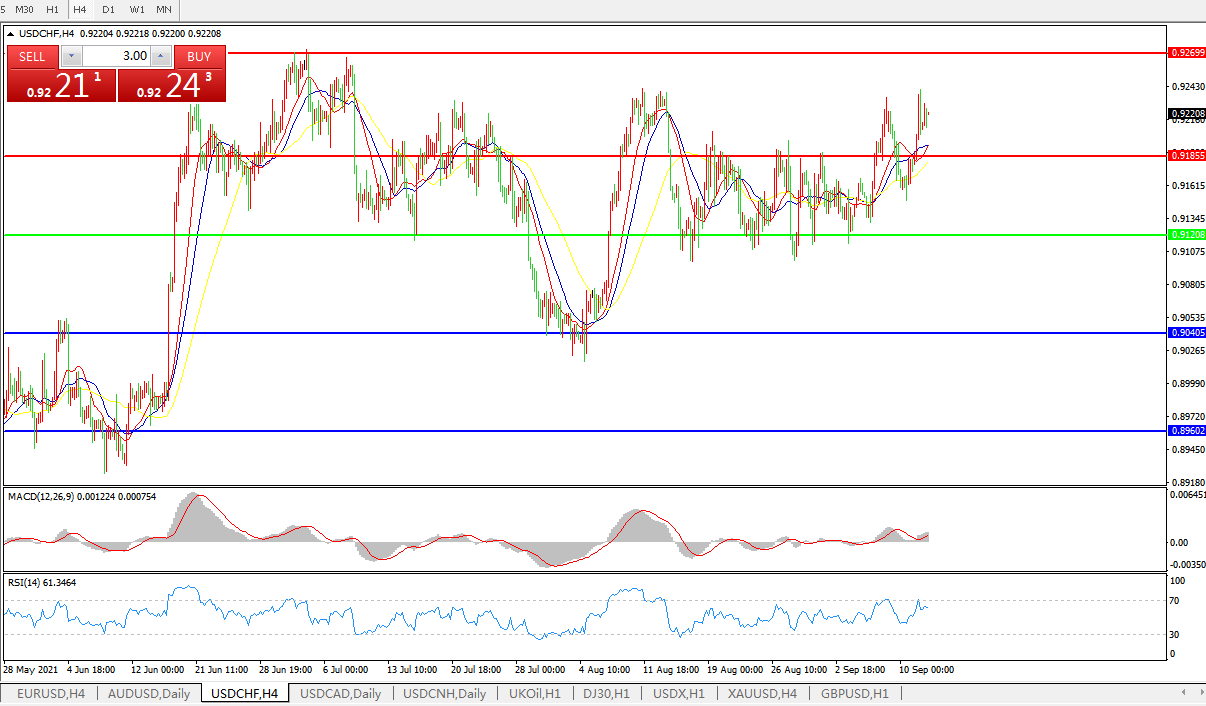The width and height of the screenshot is (1206, 706).
Task: Choose the W1 weekly timeframe
Action: [136, 9]
